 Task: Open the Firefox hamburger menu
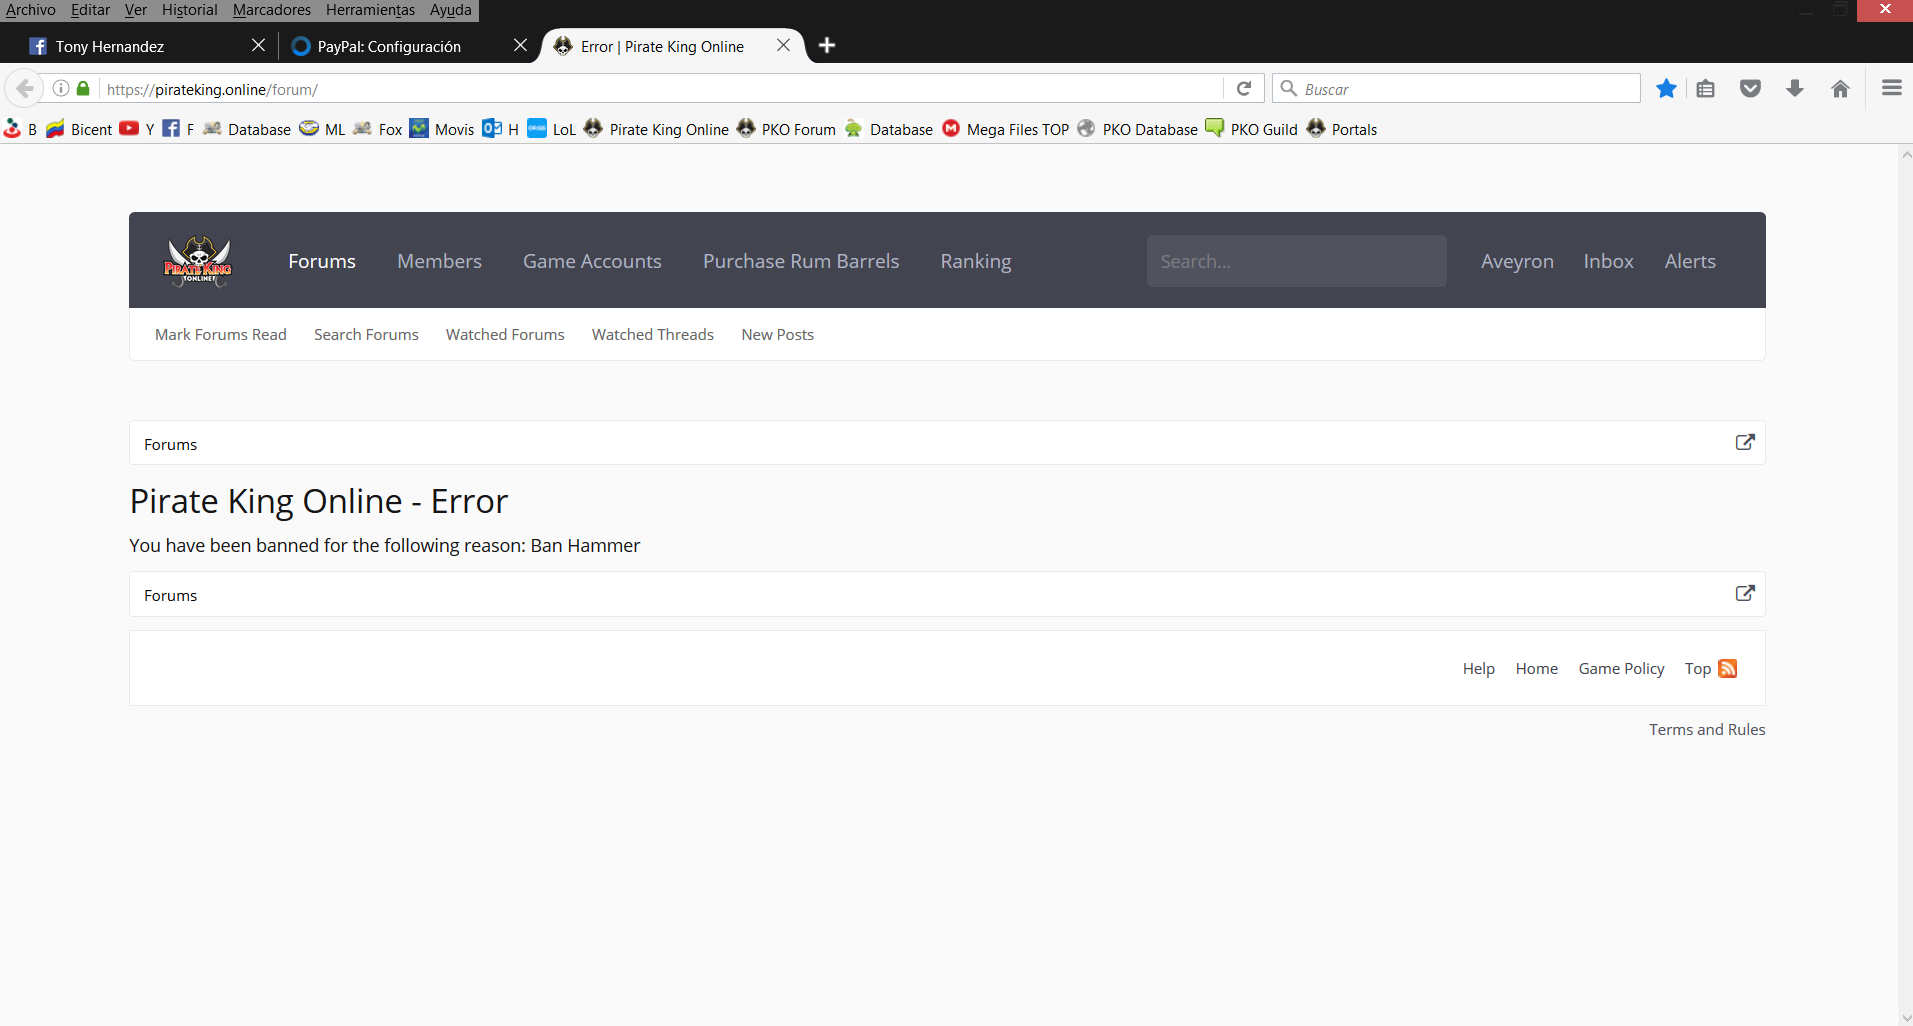pyautogui.click(x=1891, y=89)
